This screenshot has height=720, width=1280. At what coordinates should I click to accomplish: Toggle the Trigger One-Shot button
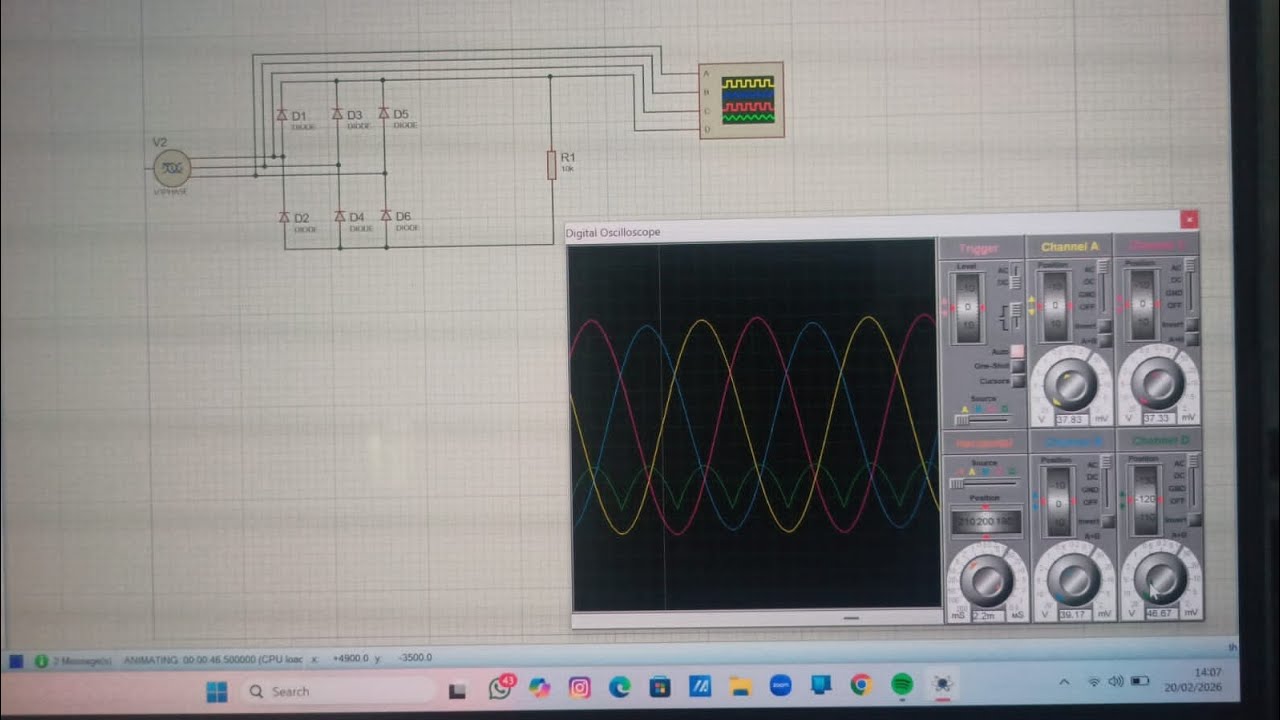(x=1018, y=365)
